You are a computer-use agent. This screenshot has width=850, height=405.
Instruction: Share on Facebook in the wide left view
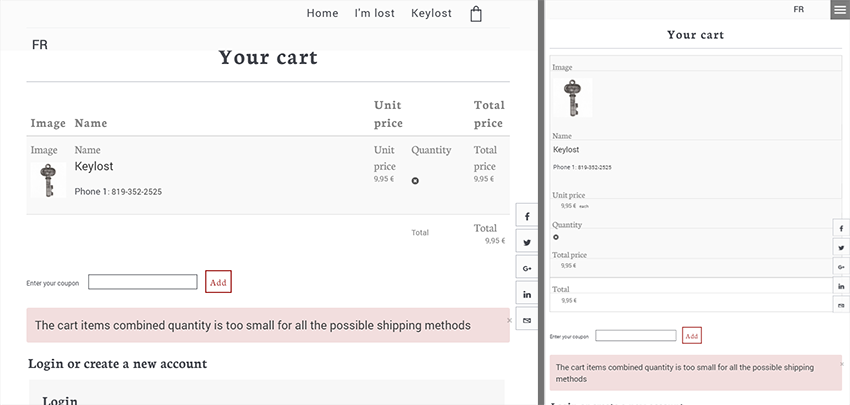pyautogui.click(x=527, y=217)
